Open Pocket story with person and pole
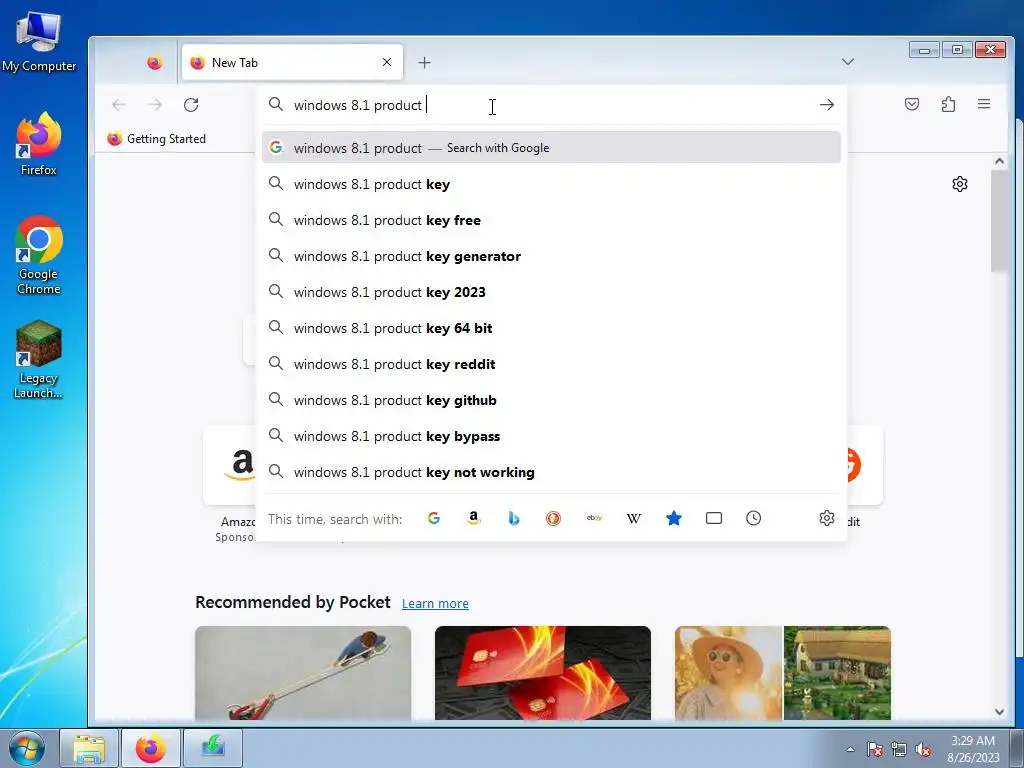This screenshot has width=1024, height=768. coord(303,673)
